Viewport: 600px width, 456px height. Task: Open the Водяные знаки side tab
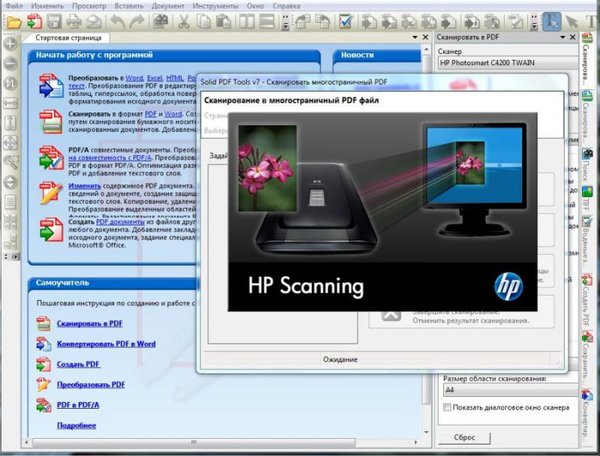pos(586,242)
